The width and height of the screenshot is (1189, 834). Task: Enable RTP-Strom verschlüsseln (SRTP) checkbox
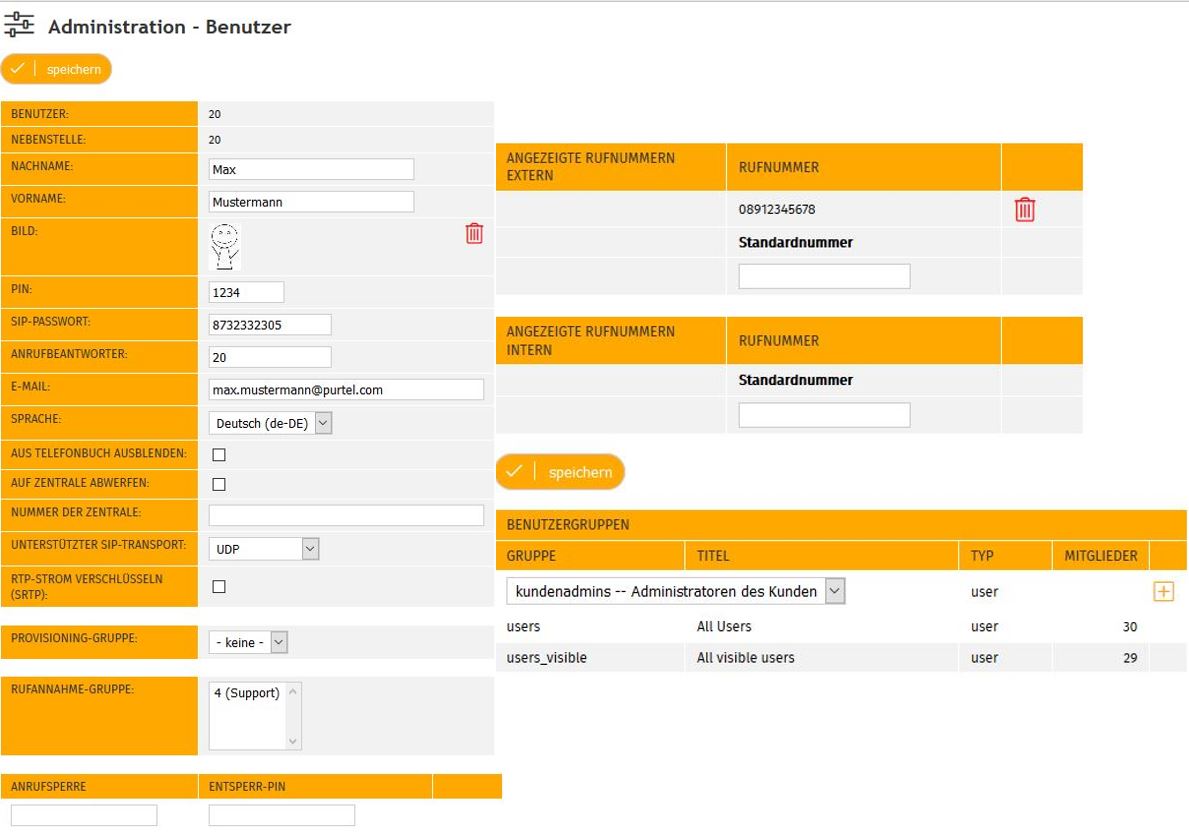(219, 586)
